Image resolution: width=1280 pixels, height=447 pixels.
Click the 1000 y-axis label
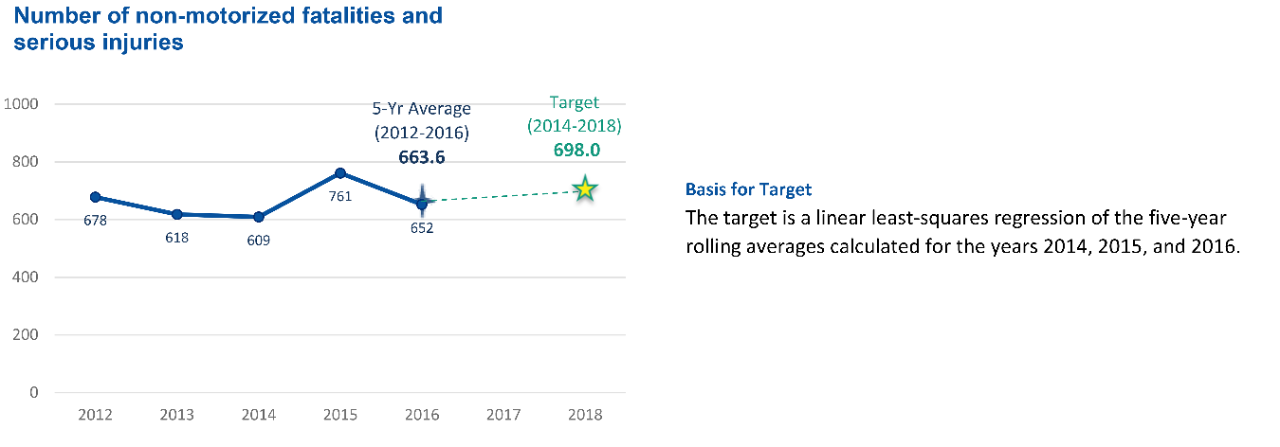[x=21, y=104]
